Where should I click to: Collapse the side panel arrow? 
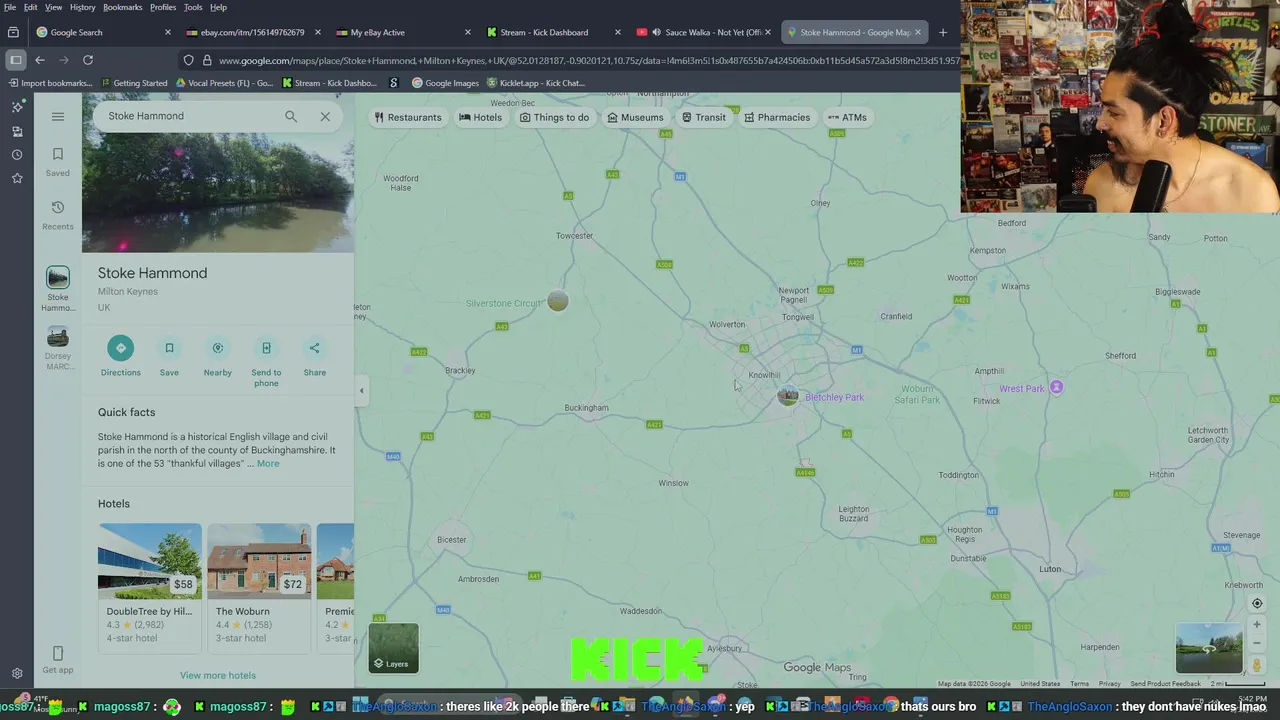[361, 391]
